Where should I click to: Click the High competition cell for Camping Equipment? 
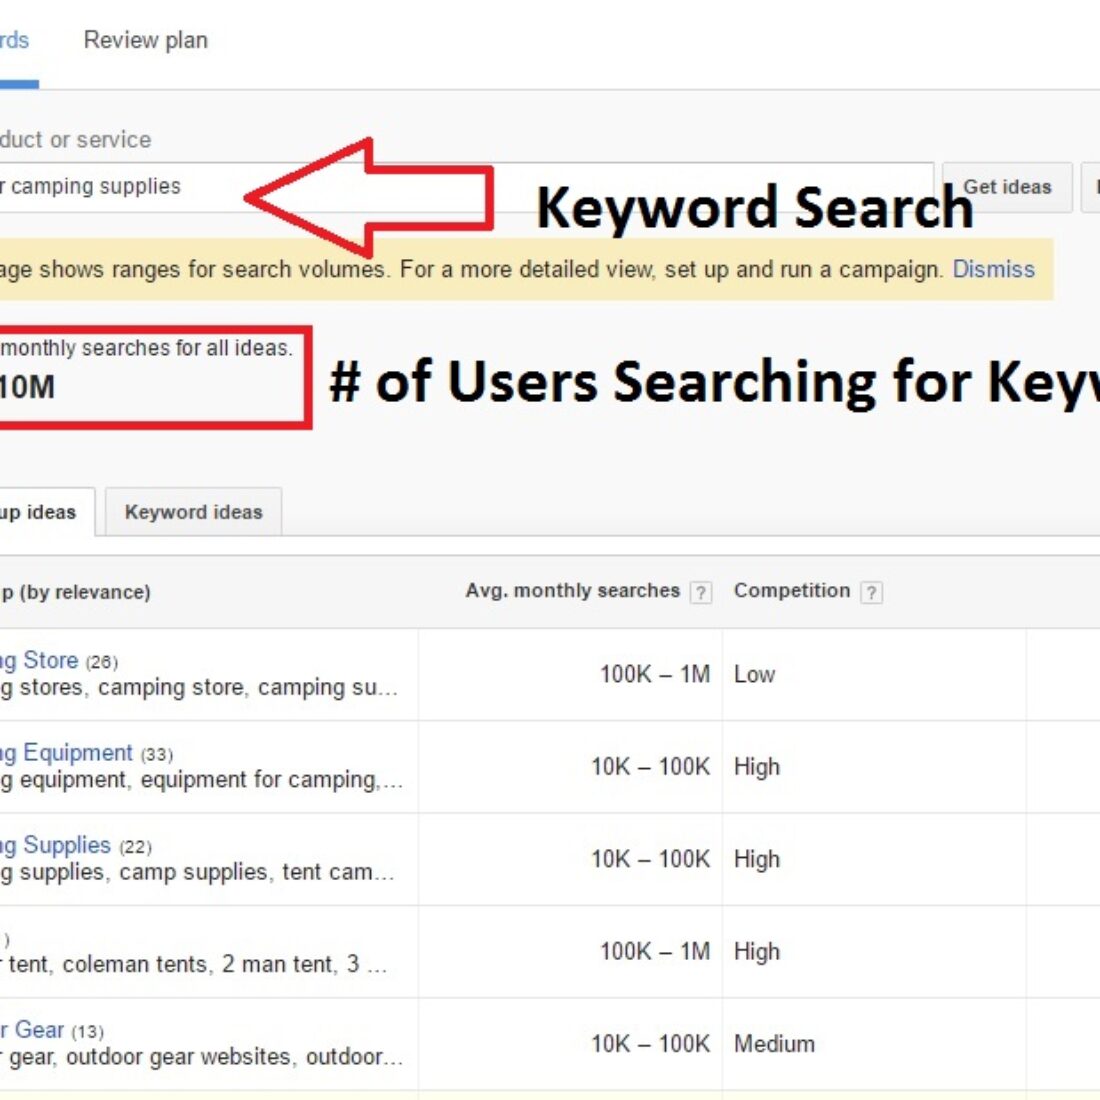click(756, 767)
